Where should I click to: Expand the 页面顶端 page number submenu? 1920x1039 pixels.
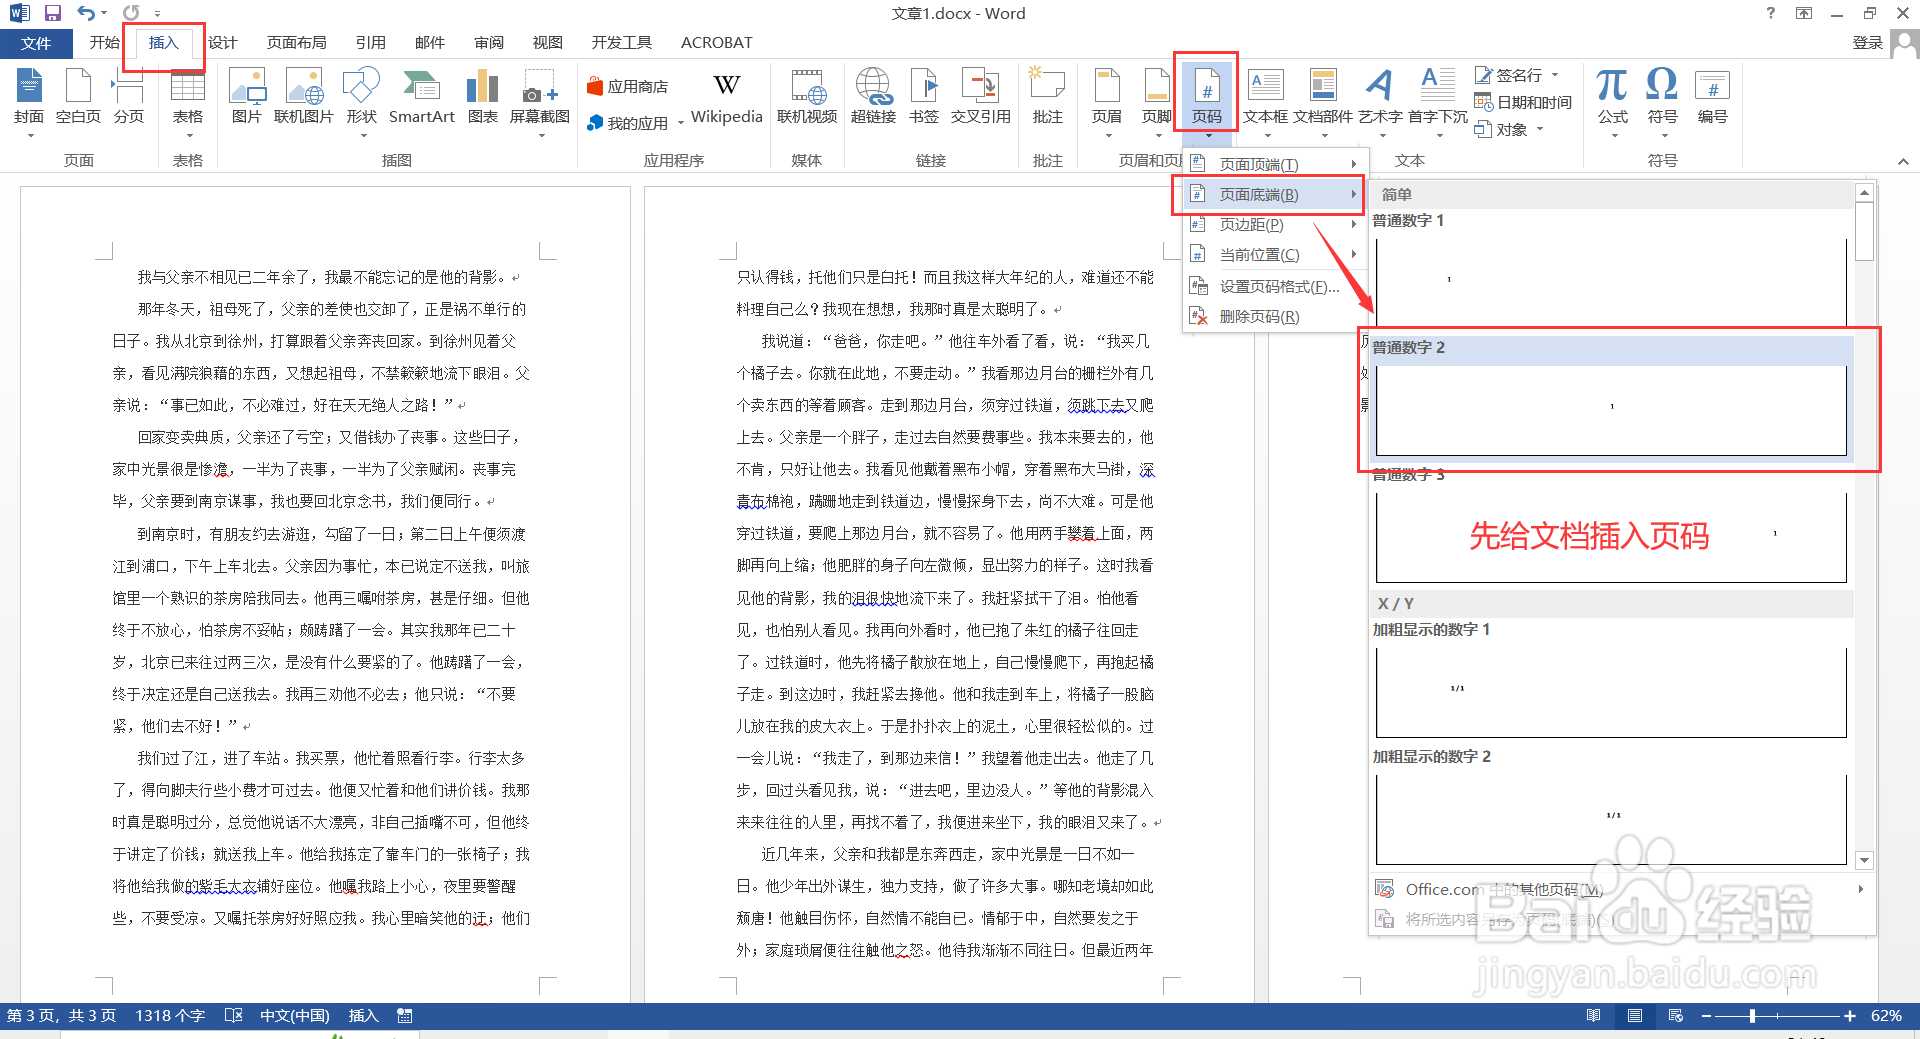tap(1270, 163)
